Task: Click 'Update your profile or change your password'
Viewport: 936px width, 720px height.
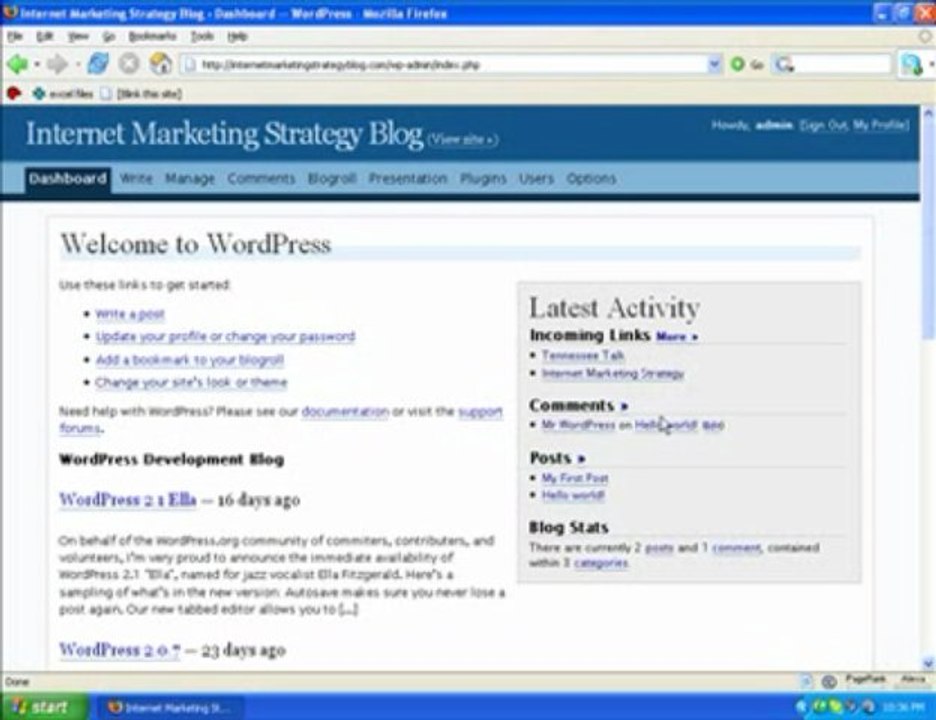Action: point(225,336)
